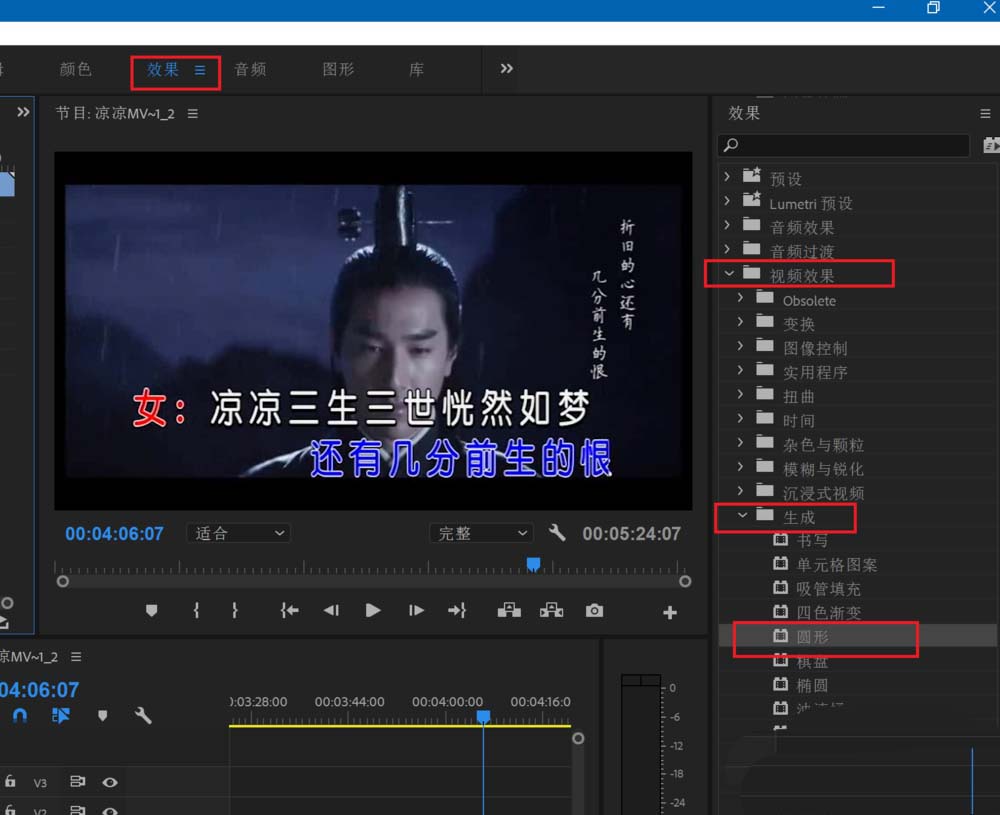Select the 圆形 effect
This screenshot has height=815, width=1000.
[x=812, y=636]
